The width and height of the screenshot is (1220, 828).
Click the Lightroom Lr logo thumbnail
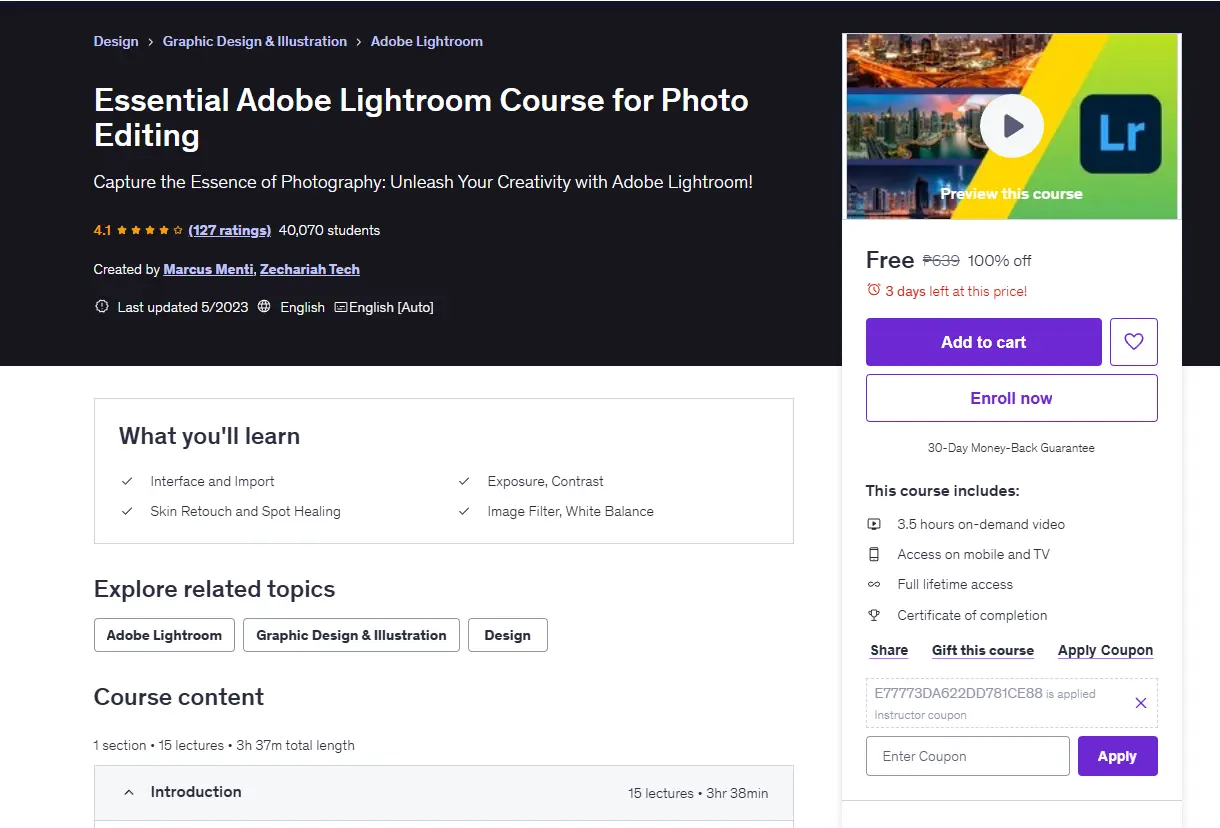point(1121,135)
